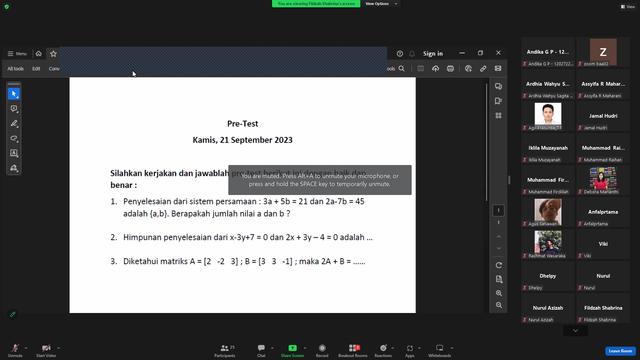This screenshot has width=640, height=360.
Task: Open Whiteboards in Zoom
Action: pyautogui.click(x=439, y=350)
